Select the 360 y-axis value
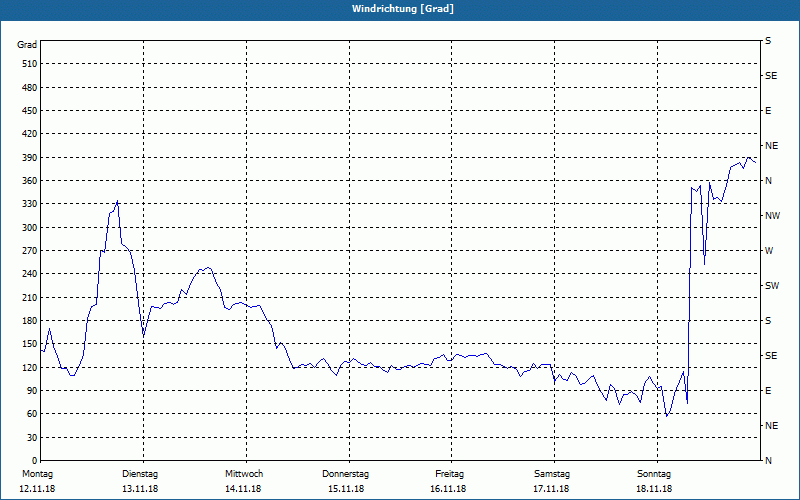The width and height of the screenshot is (800, 500). [x=30, y=181]
